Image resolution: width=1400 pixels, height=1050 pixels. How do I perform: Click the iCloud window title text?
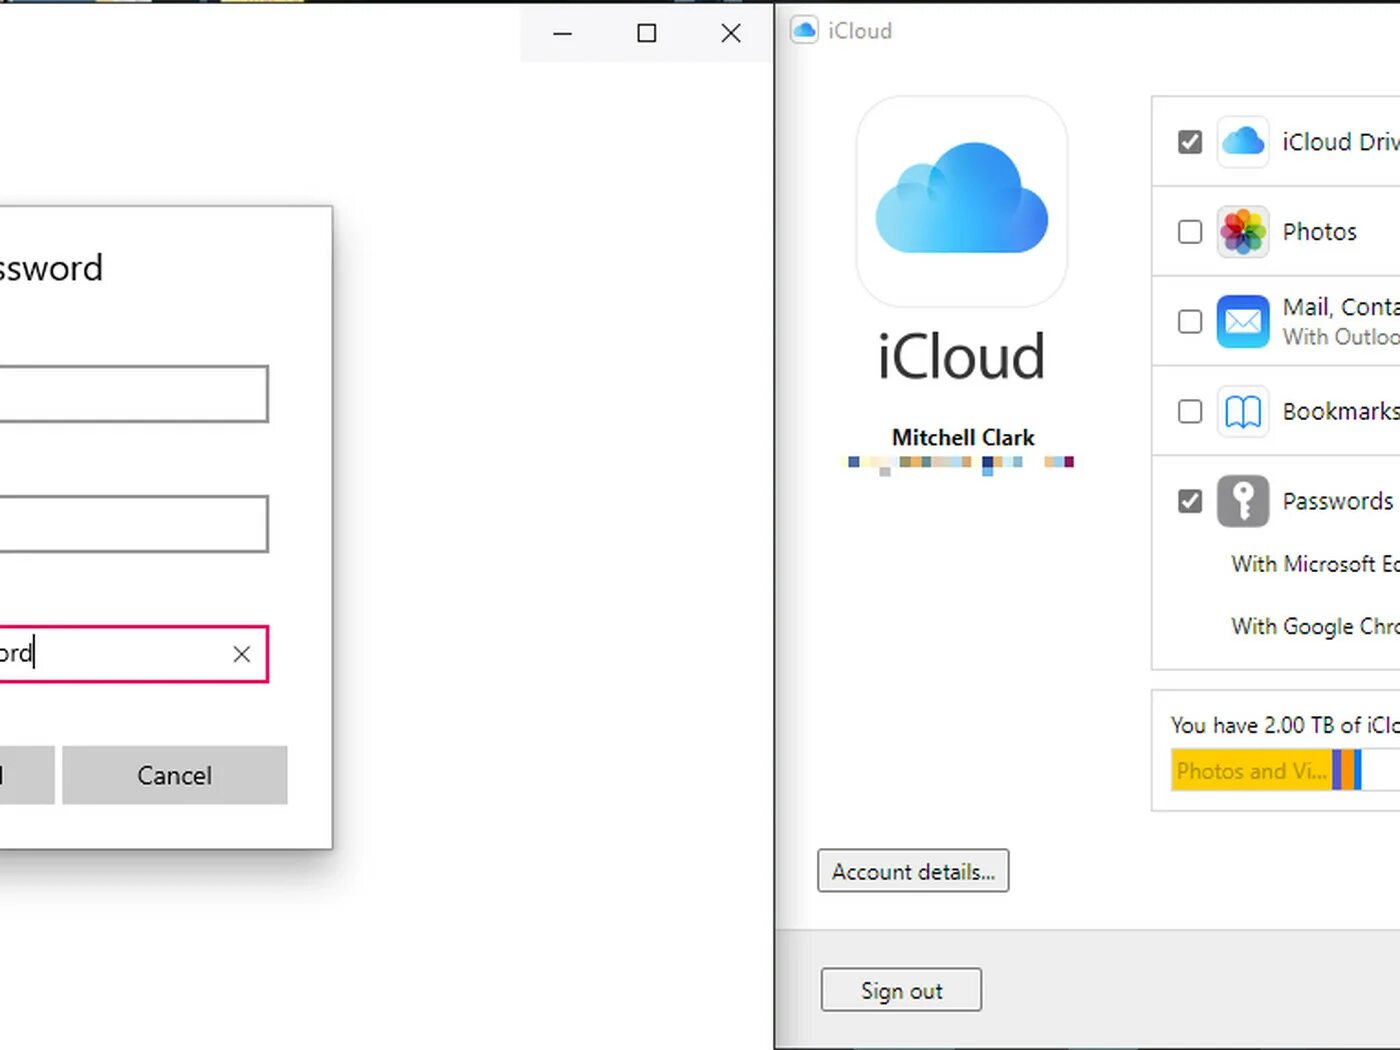pos(860,31)
